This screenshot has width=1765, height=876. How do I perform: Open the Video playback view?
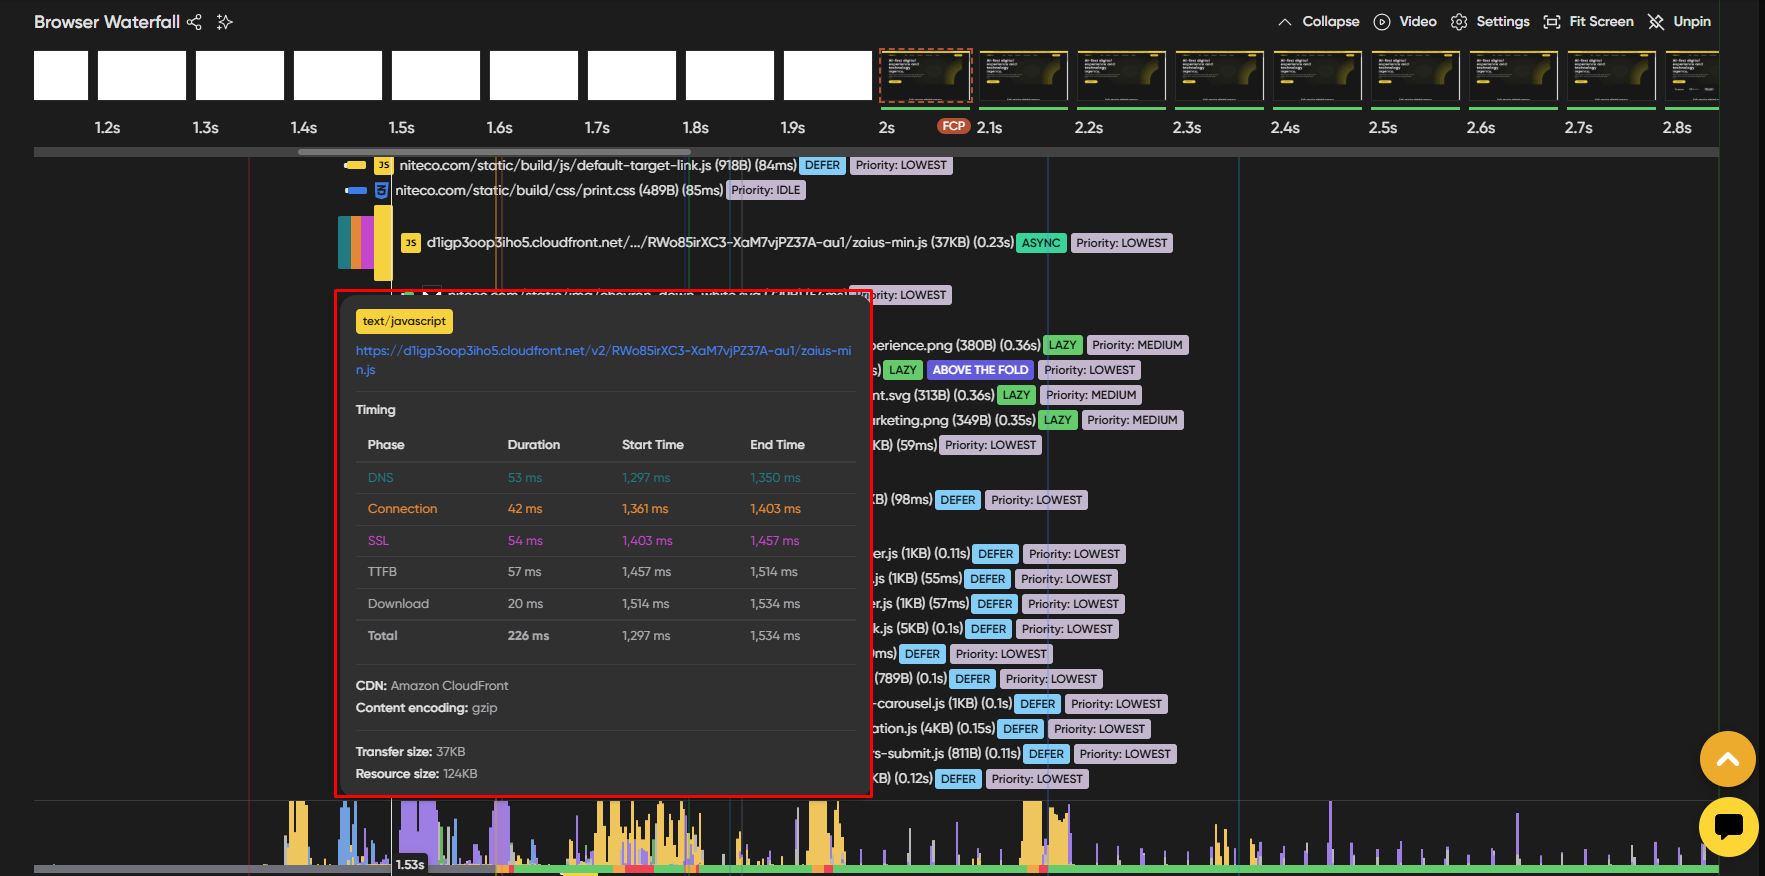1405,22
